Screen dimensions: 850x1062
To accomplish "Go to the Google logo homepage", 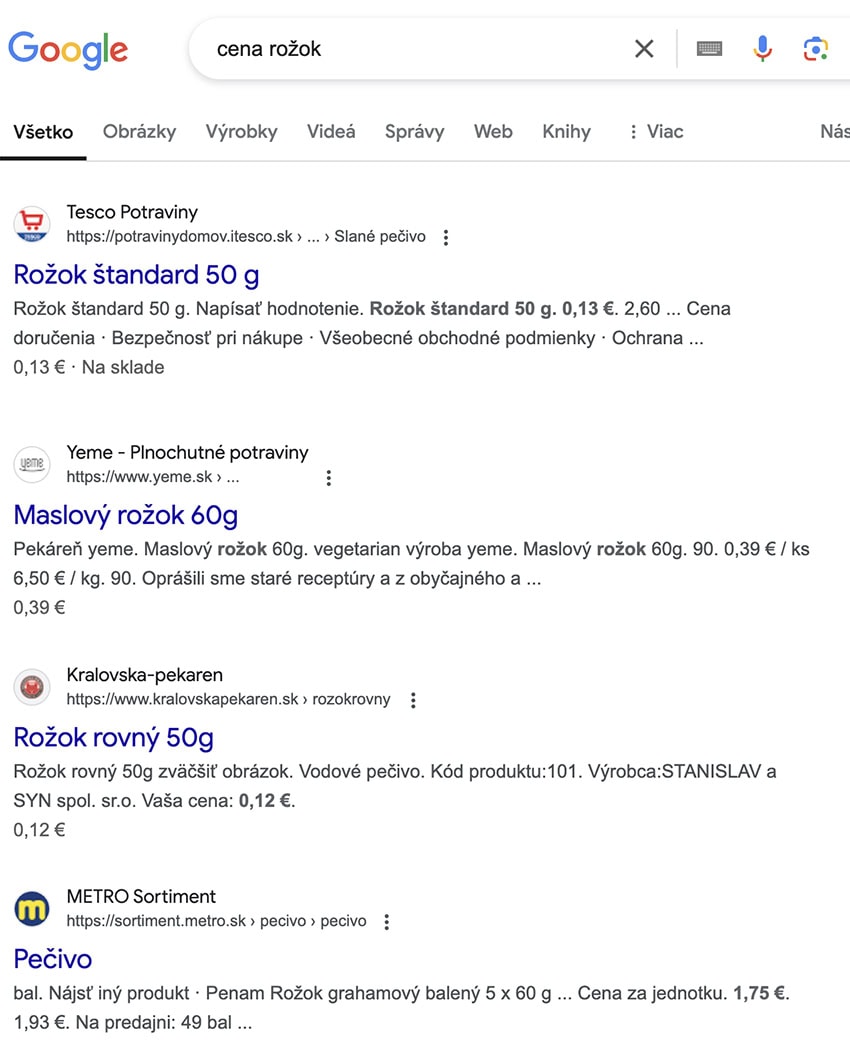I will click(68, 49).
